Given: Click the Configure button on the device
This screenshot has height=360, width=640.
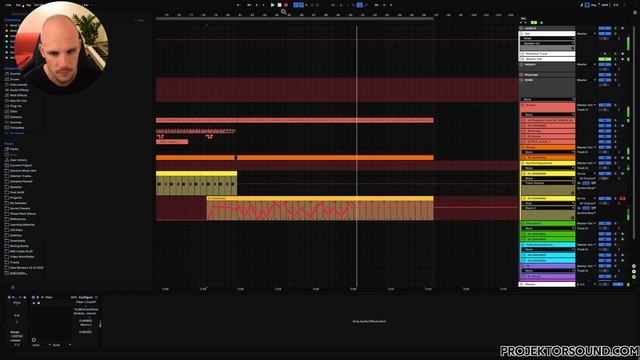Looking at the screenshot, I should (x=86, y=297).
